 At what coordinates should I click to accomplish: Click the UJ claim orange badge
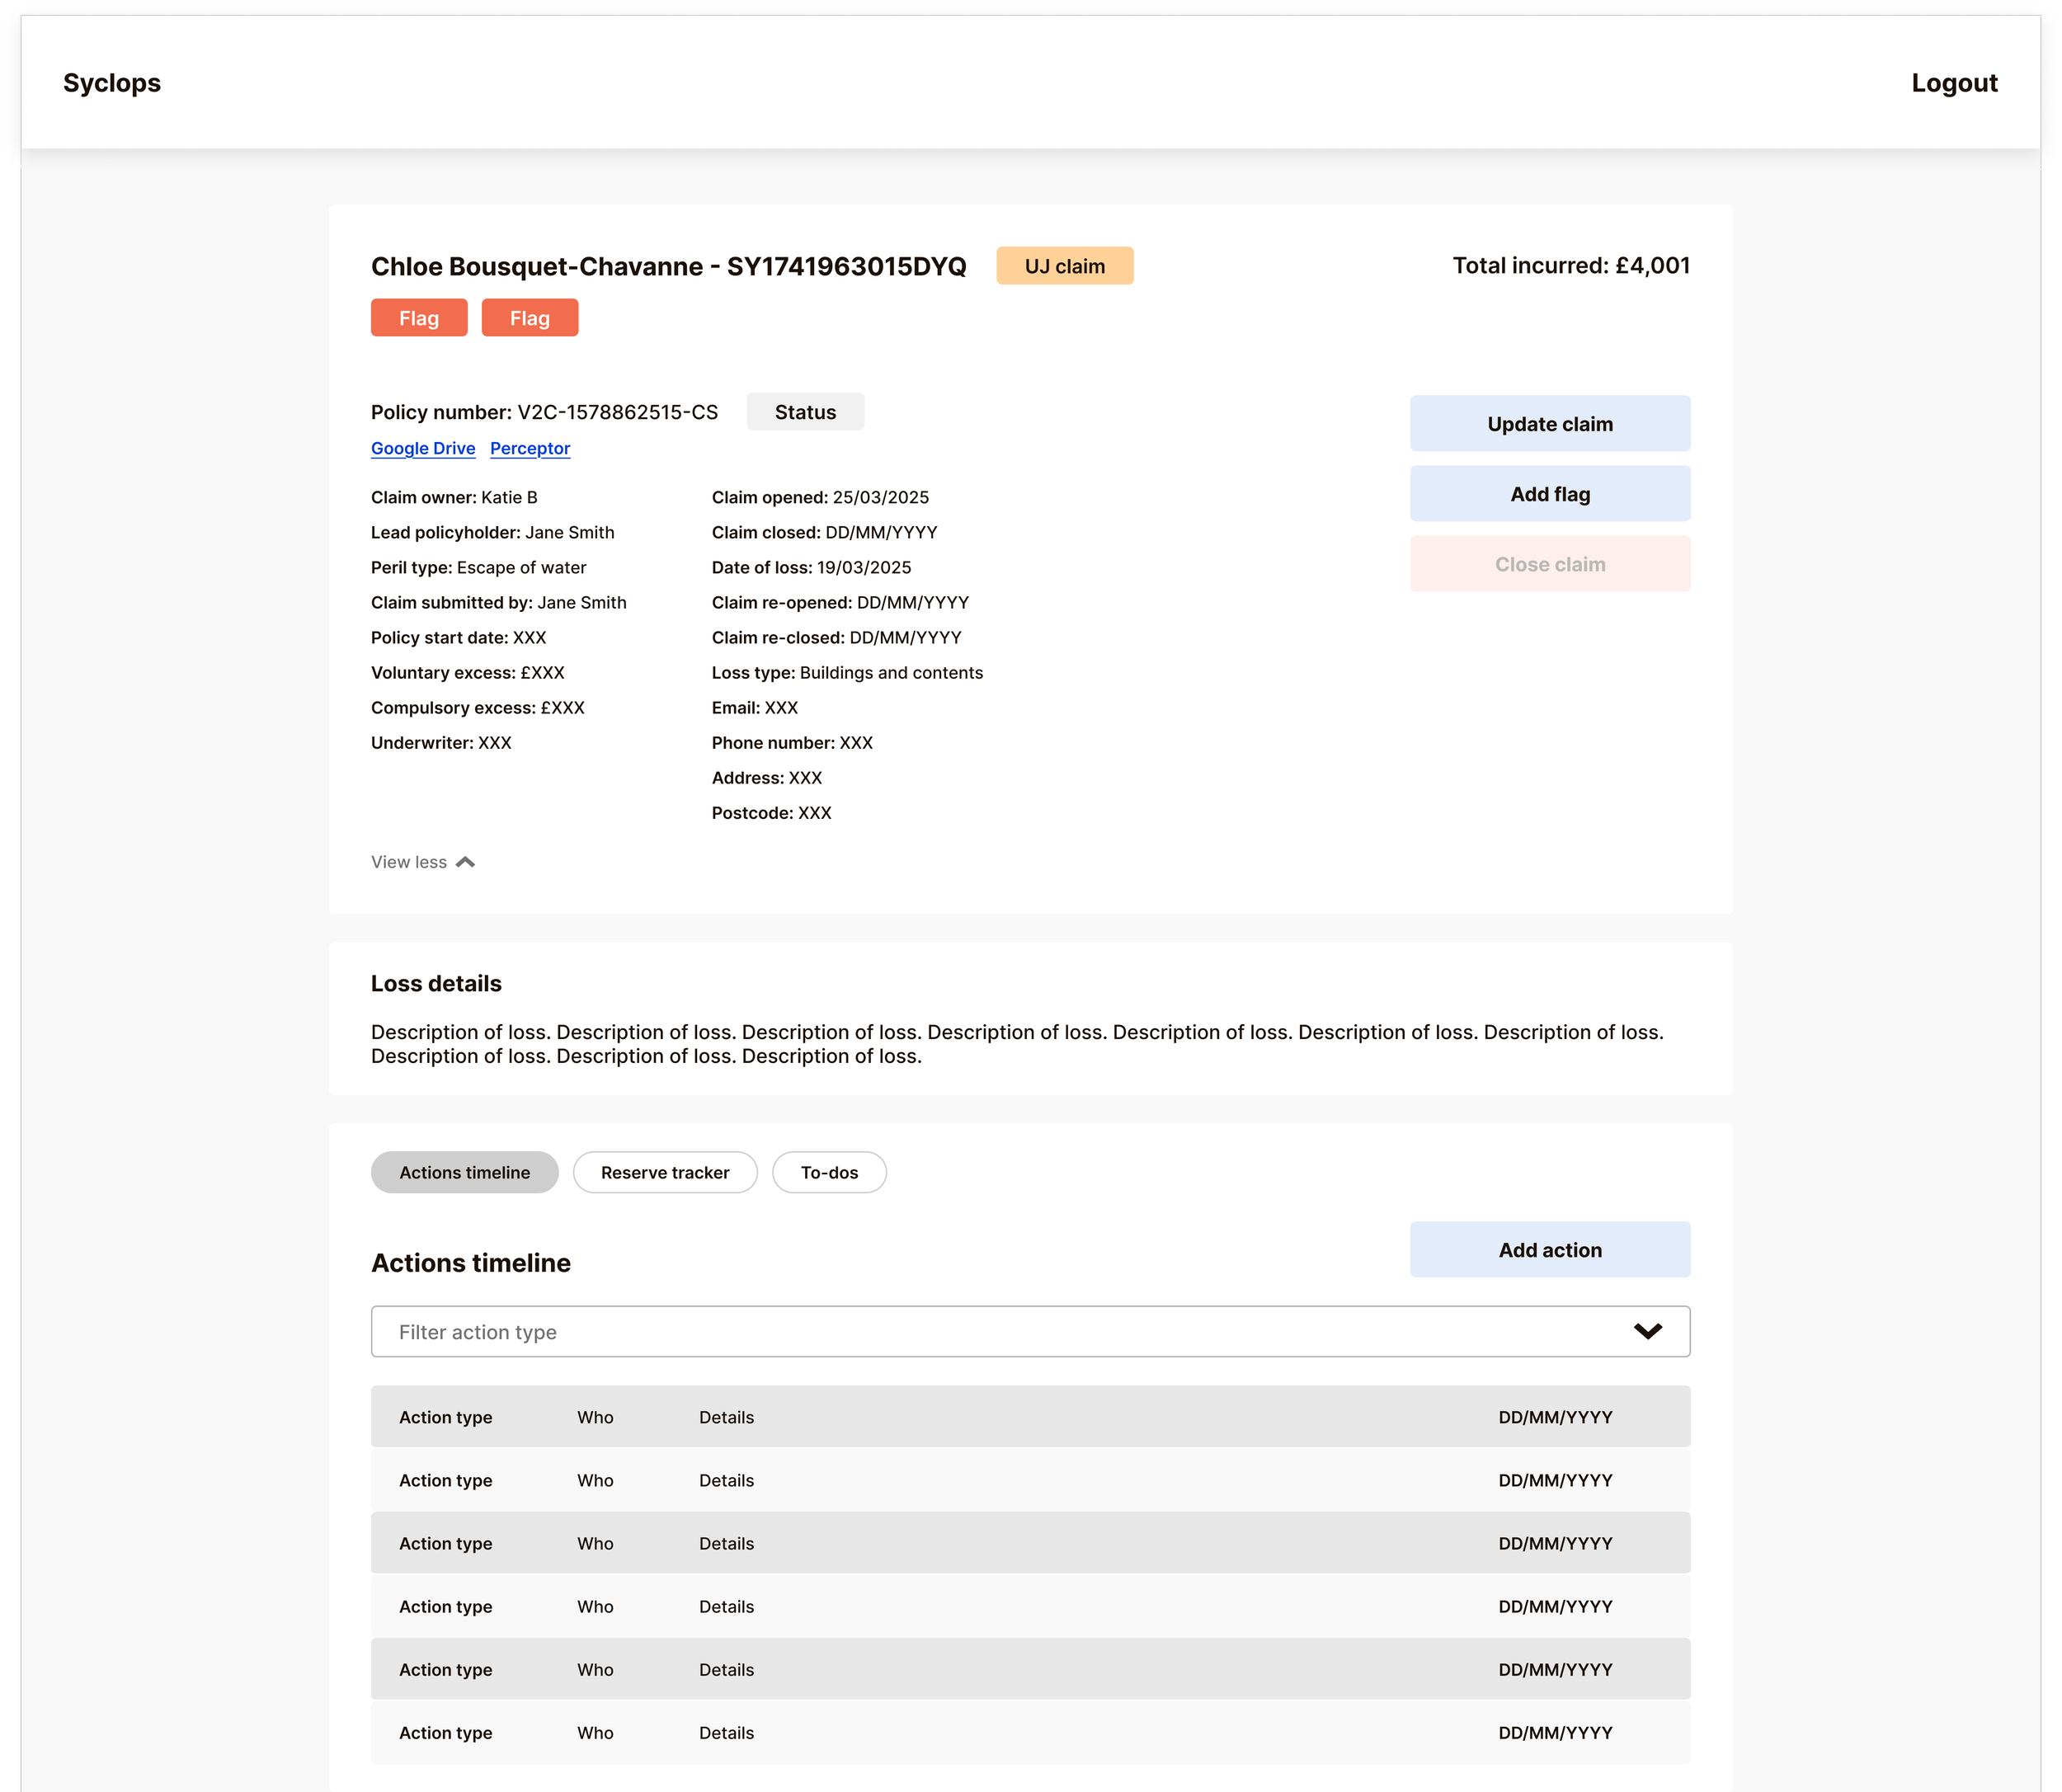pos(1064,266)
